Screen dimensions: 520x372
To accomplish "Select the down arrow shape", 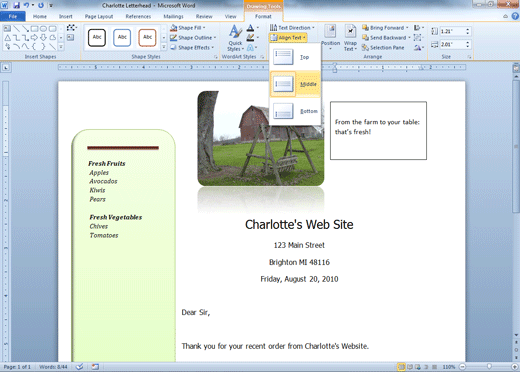I will click(x=43, y=38).
